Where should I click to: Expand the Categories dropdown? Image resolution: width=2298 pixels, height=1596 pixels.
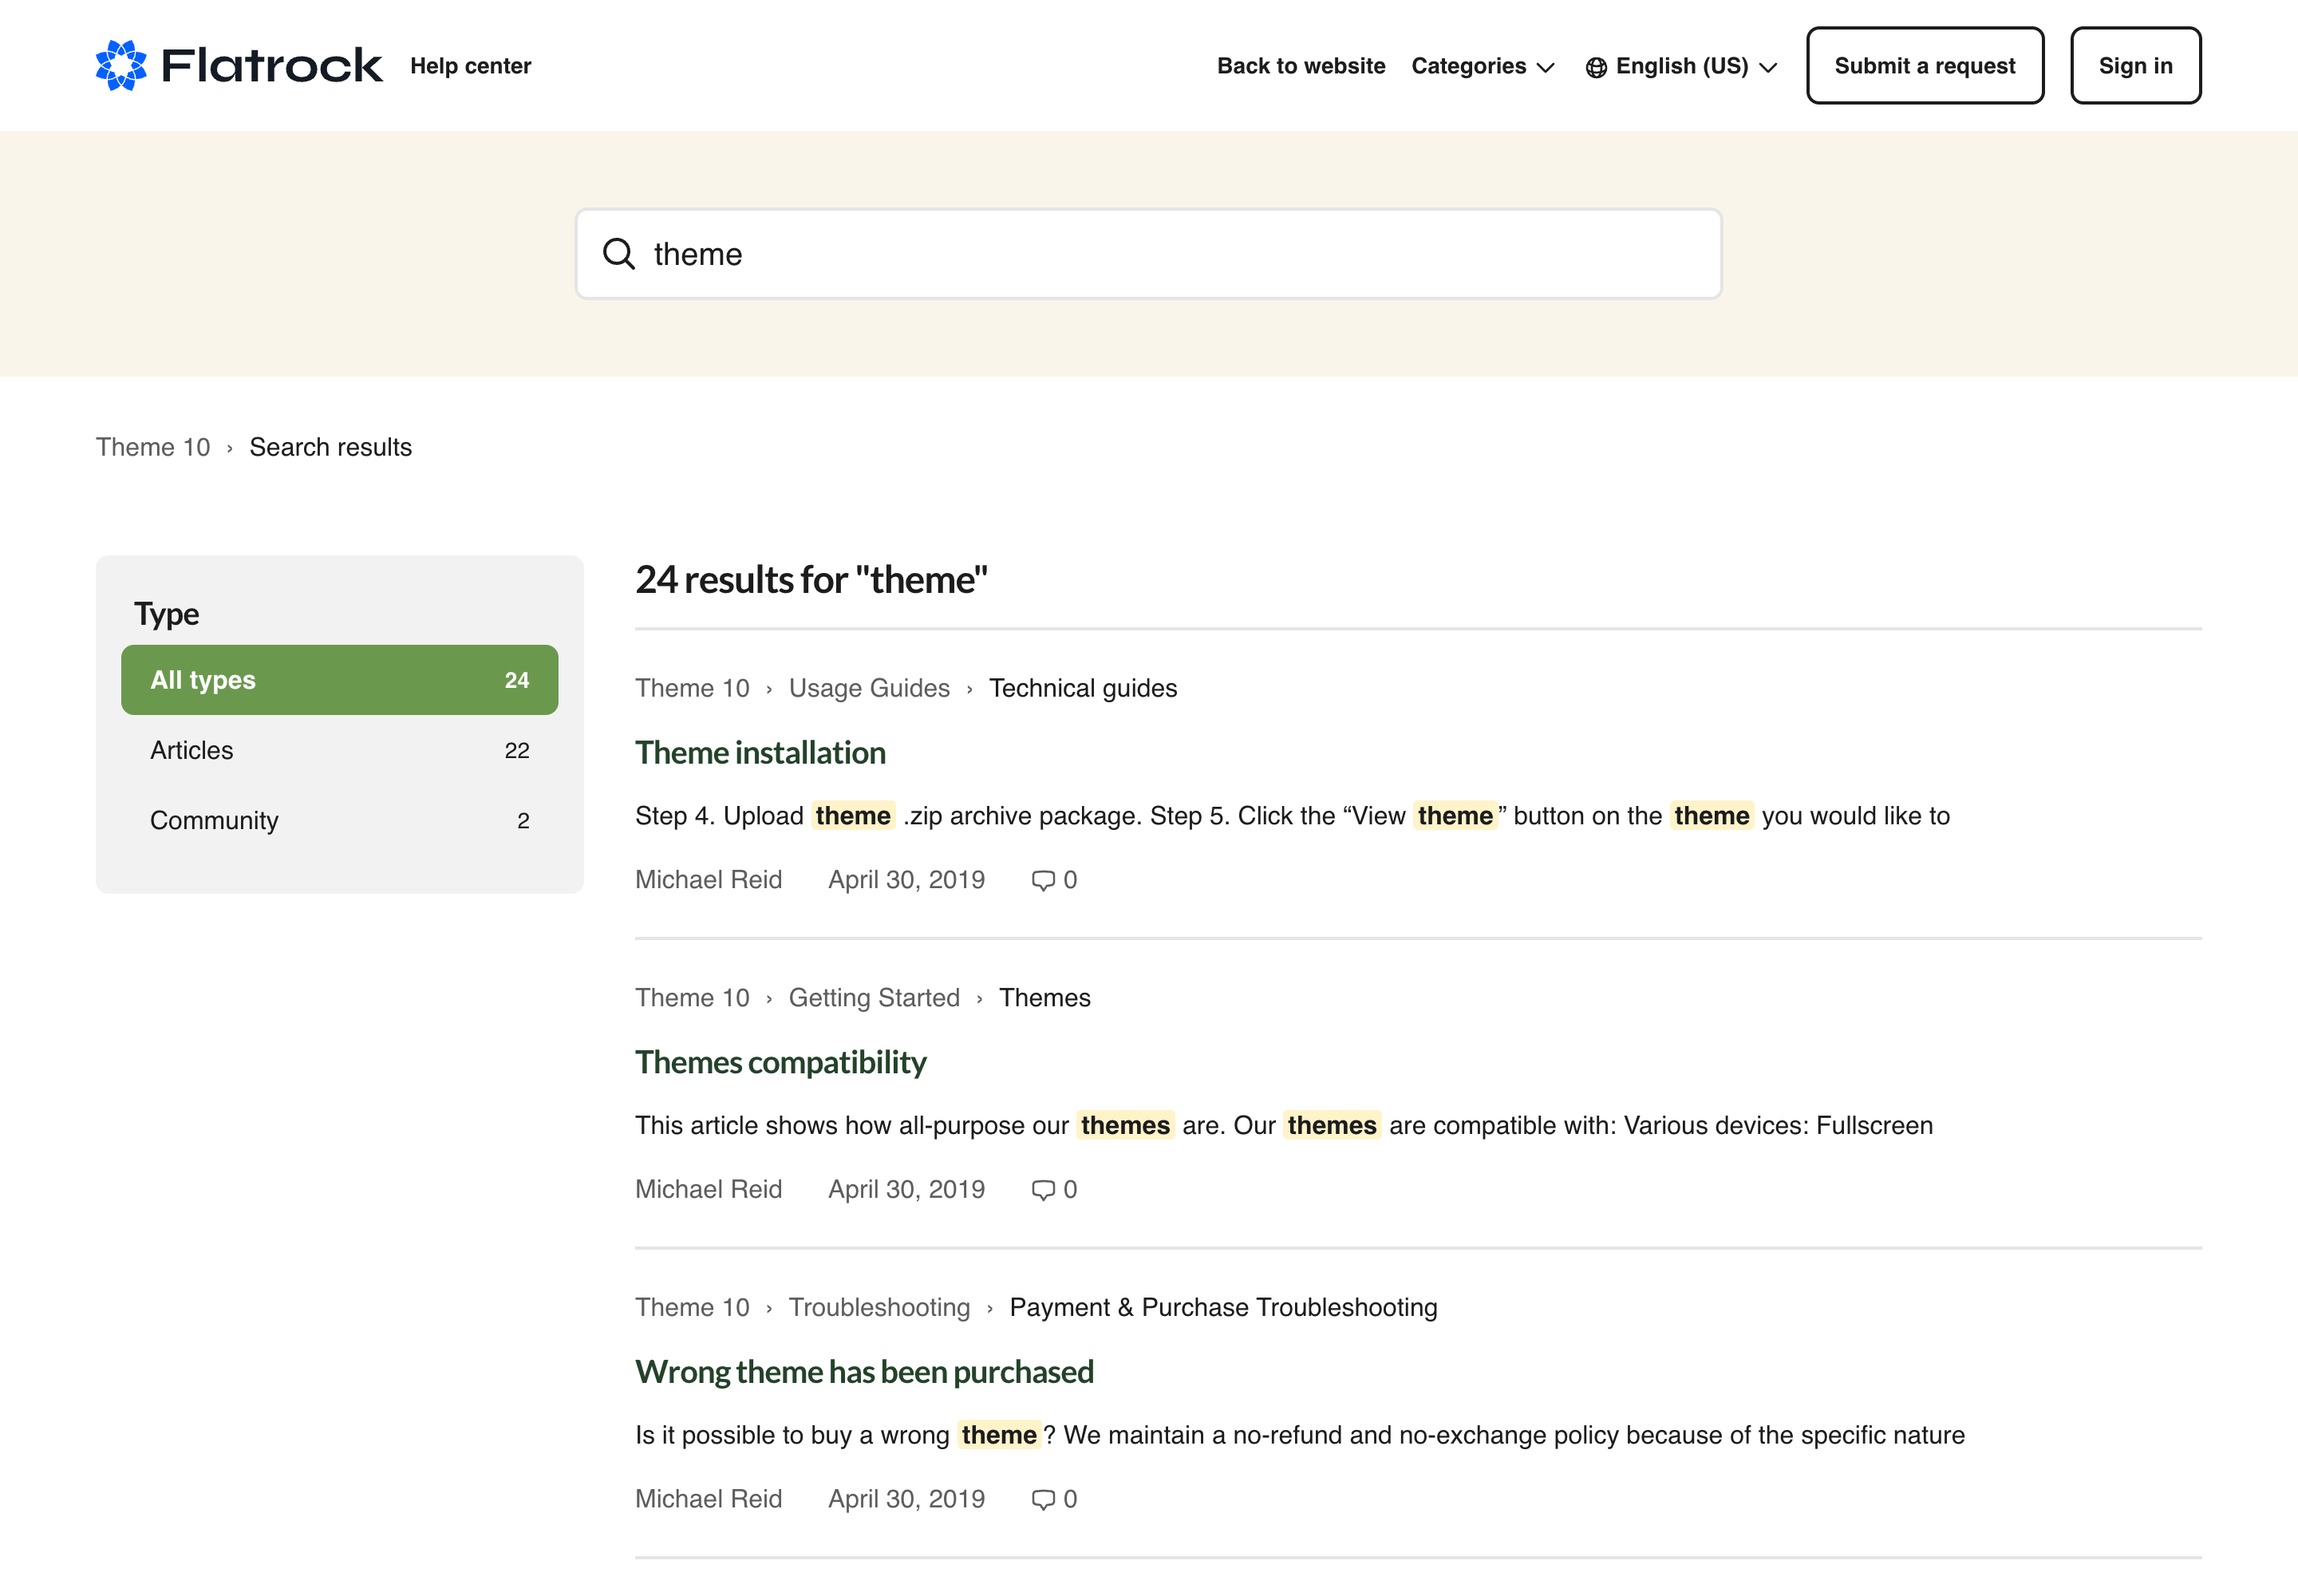click(1483, 66)
